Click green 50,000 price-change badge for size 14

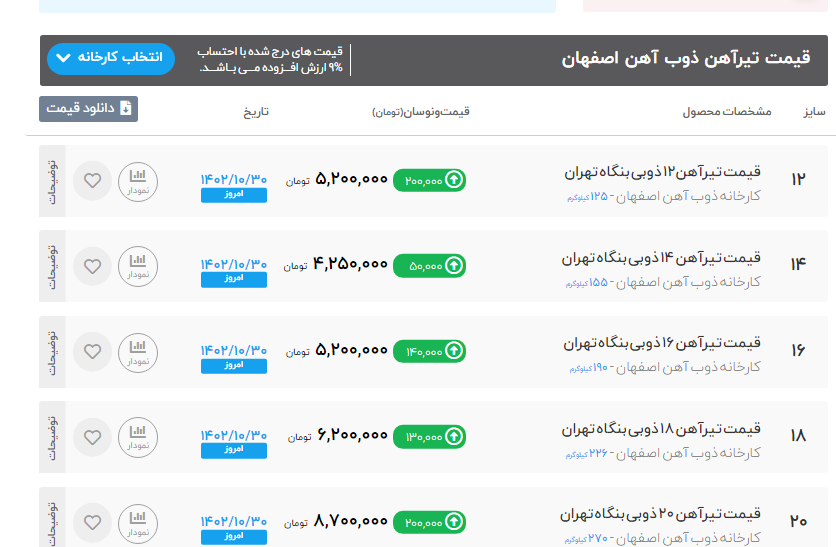[429, 266]
